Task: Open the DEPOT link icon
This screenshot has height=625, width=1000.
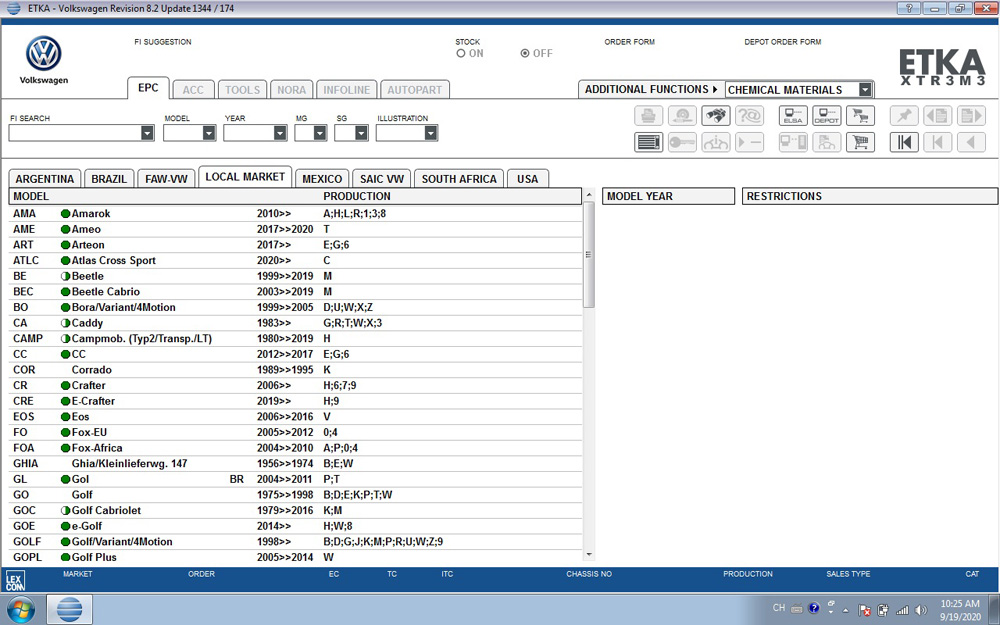Action: pyautogui.click(x=827, y=116)
